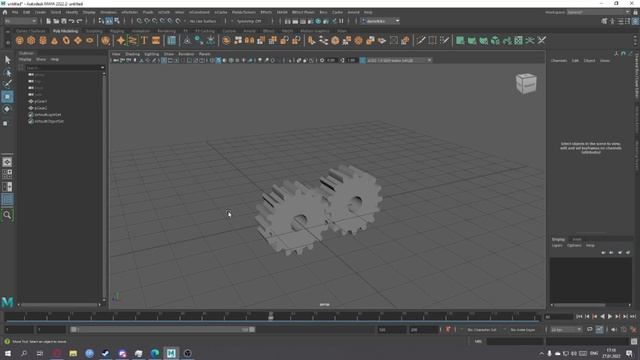Toggle Snap to Grids on status line

click(x=139, y=21)
